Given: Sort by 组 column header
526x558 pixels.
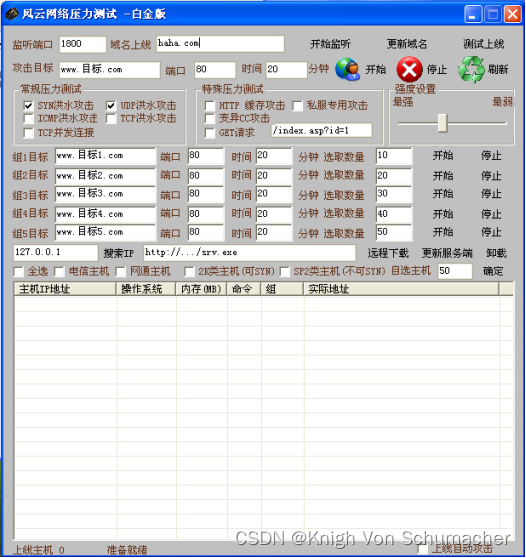Looking at the screenshot, I should pos(282,289).
